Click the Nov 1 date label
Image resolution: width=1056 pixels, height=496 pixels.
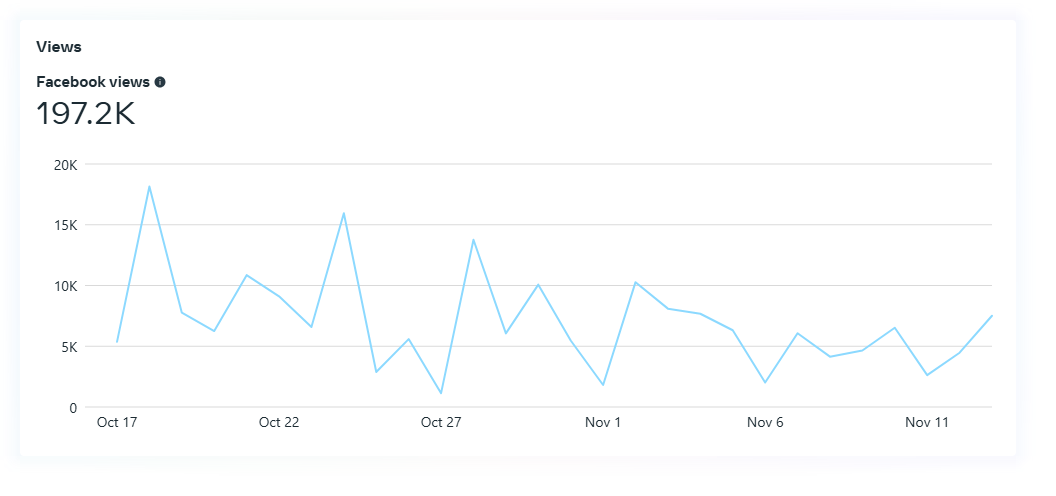pyautogui.click(x=603, y=423)
